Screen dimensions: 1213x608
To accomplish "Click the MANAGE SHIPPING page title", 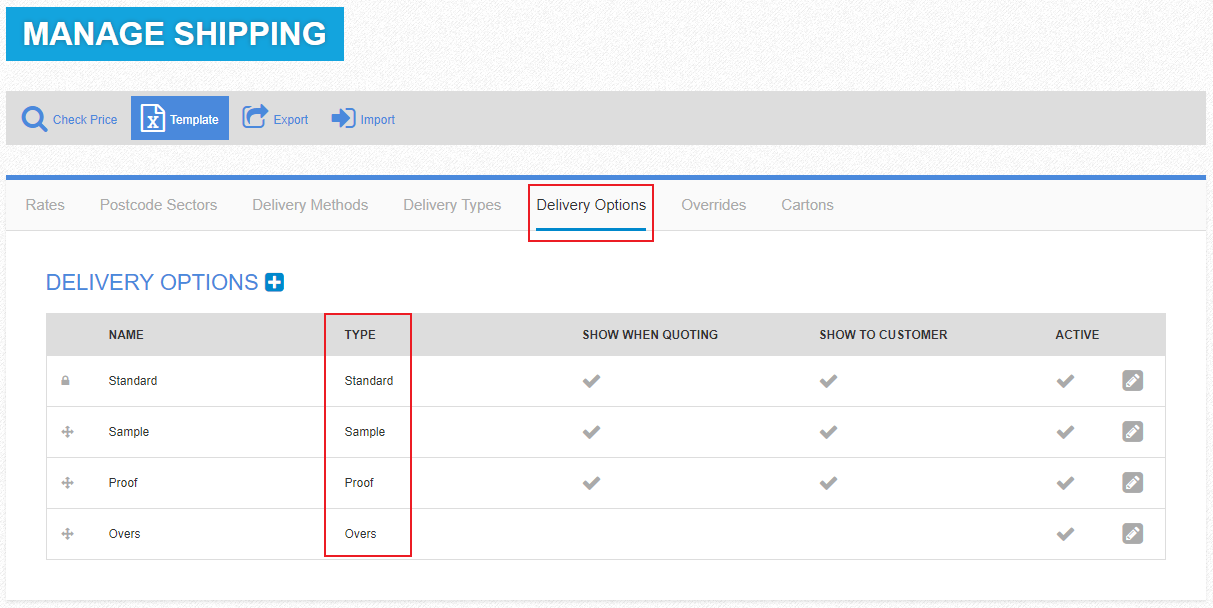I will click(x=175, y=34).
